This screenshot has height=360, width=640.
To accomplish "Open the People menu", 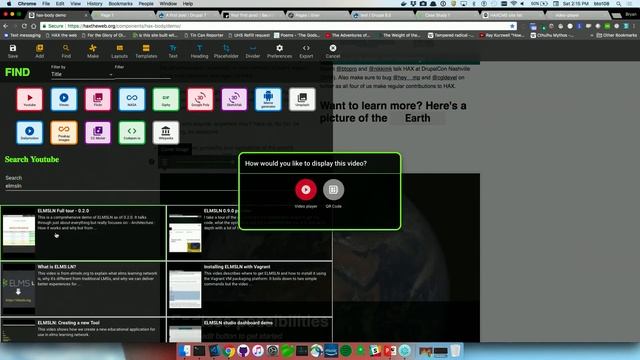I will (x=146, y=4).
